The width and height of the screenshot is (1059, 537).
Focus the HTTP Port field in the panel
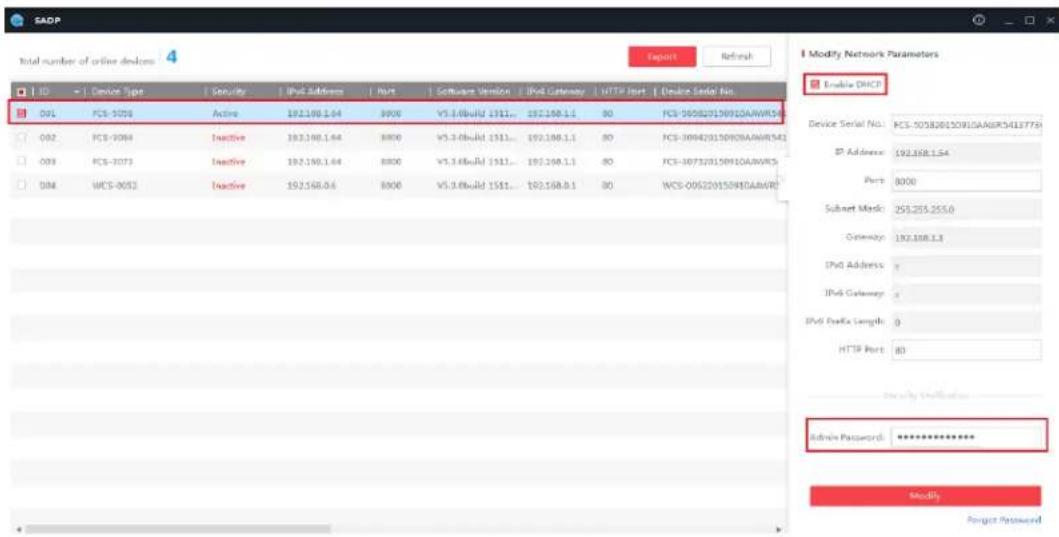[966, 350]
